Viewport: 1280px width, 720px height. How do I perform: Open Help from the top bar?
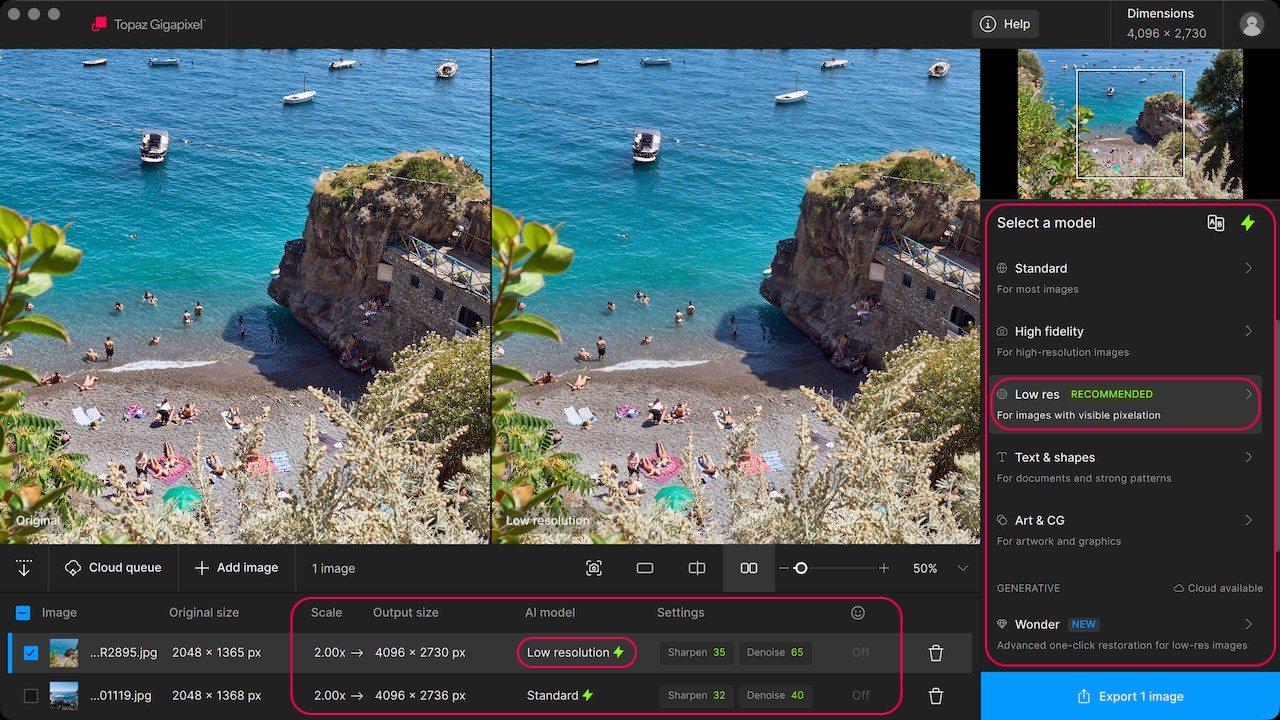1005,24
